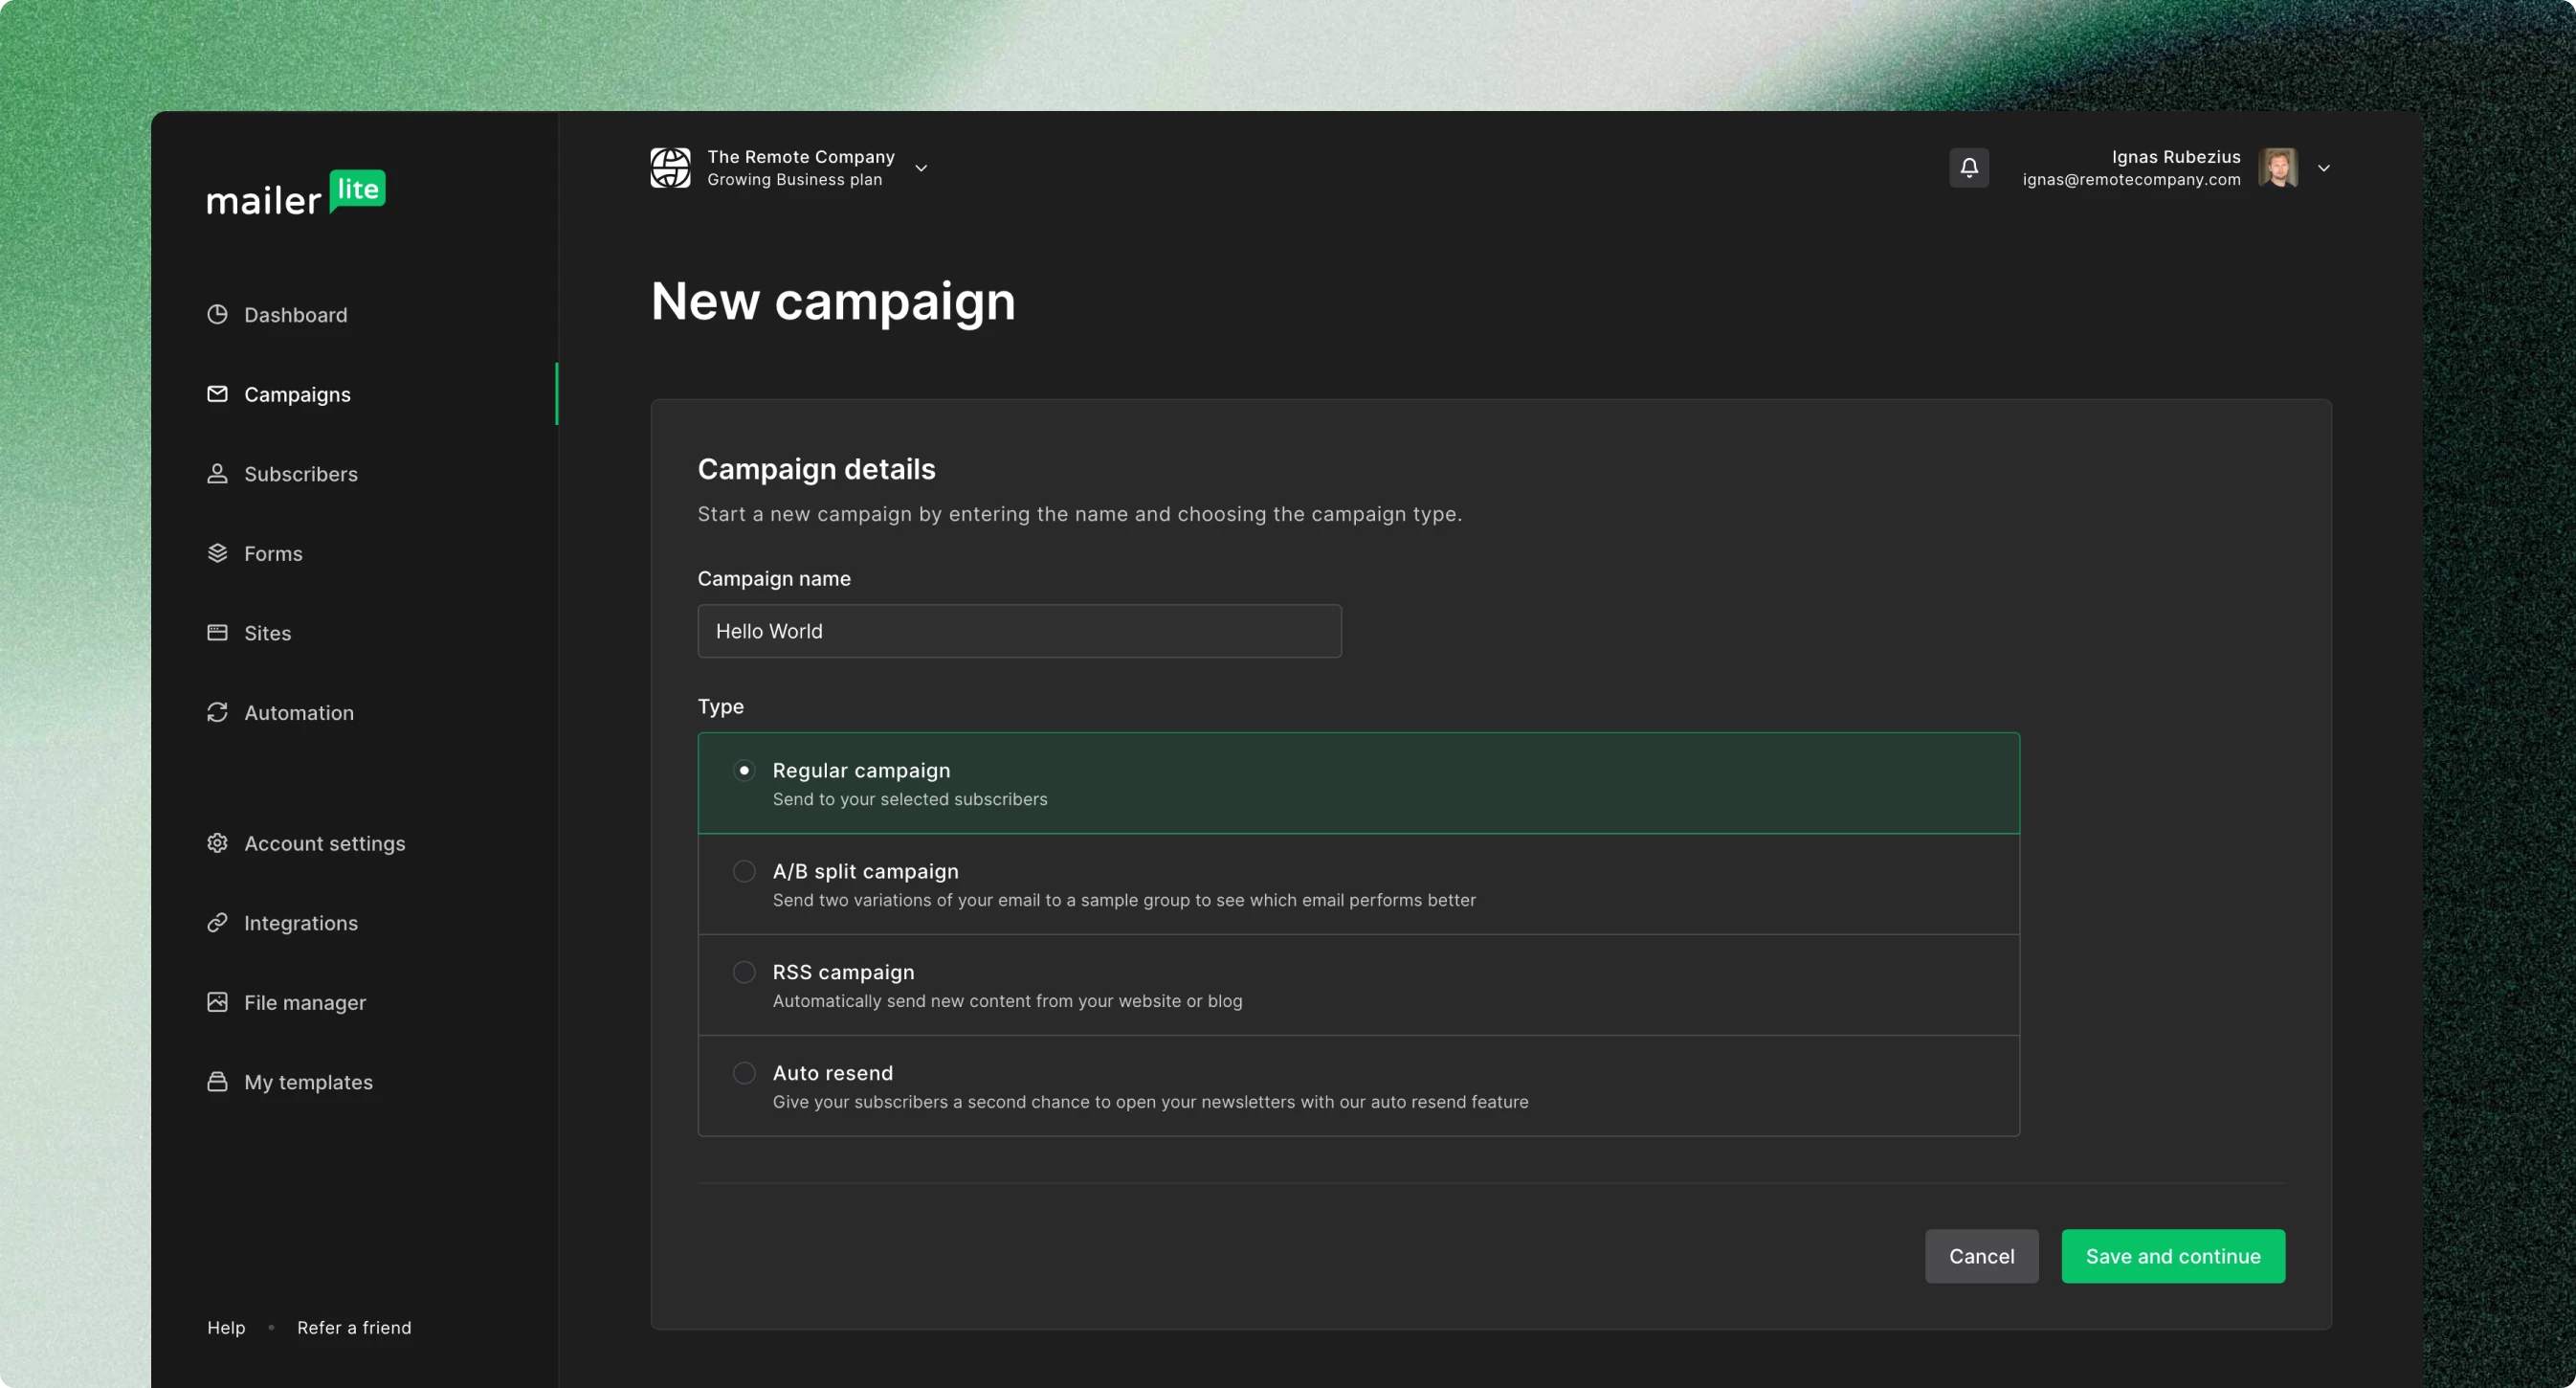Open the Refer a friend link
Image resolution: width=2576 pixels, height=1388 pixels.
click(354, 1327)
